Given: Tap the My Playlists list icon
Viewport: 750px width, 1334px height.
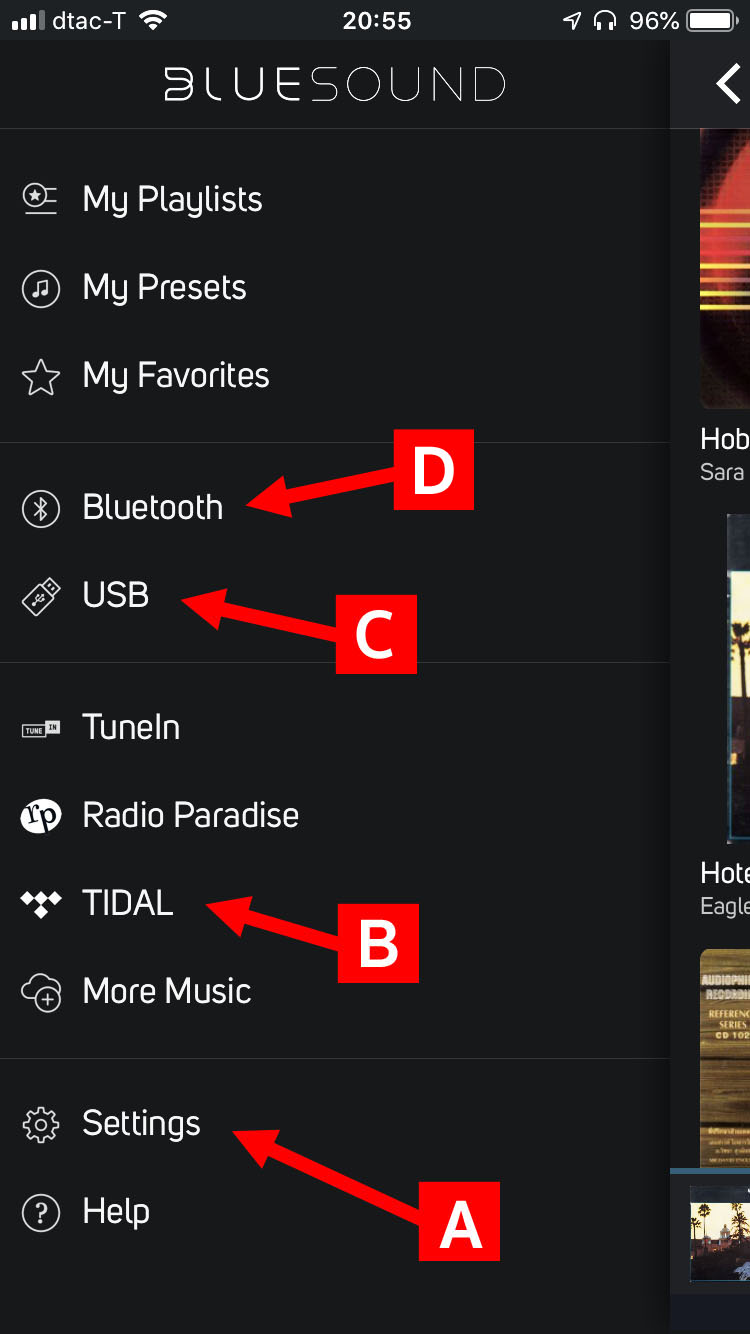Looking at the screenshot, I should (x=41, y=199).
